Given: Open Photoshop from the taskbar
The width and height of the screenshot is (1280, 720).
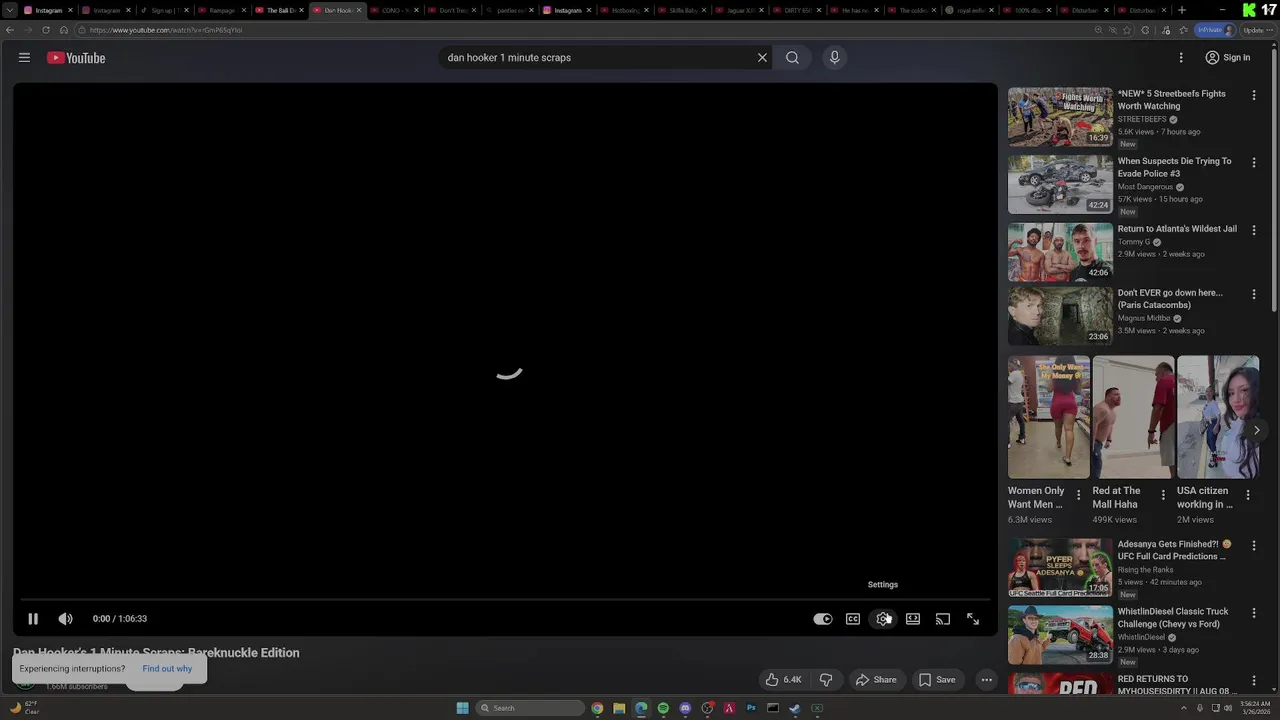Looking at the screenshot, I should (751, 708).
